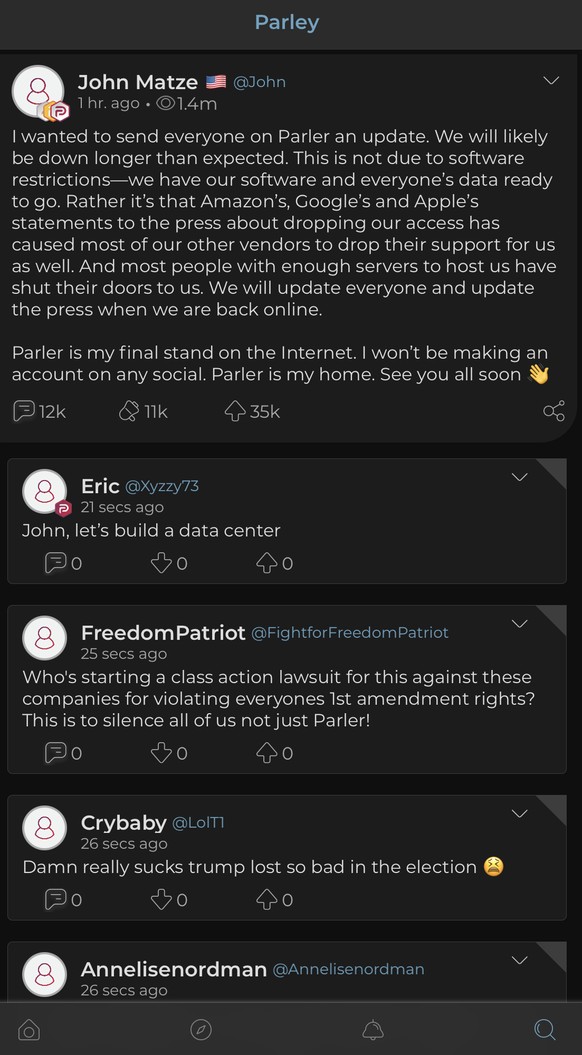Open the @Annelisenordman handle
This screenshot has height=1055, width=582.
(348, 969)
